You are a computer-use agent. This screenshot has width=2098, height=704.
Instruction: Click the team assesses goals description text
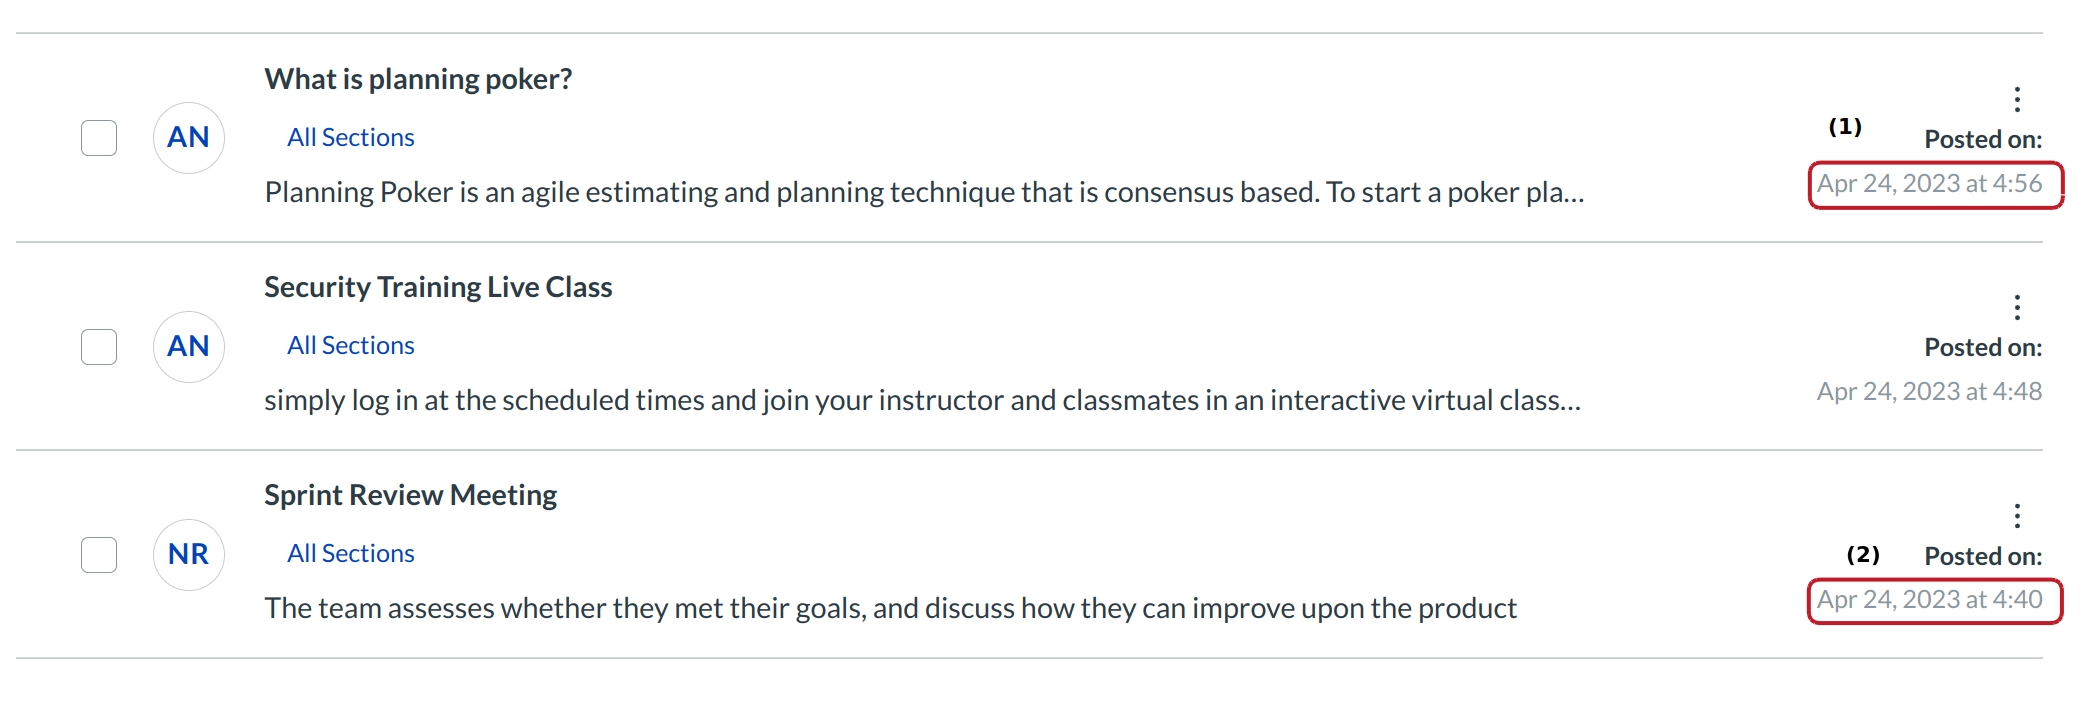click(x=890, y=608)
